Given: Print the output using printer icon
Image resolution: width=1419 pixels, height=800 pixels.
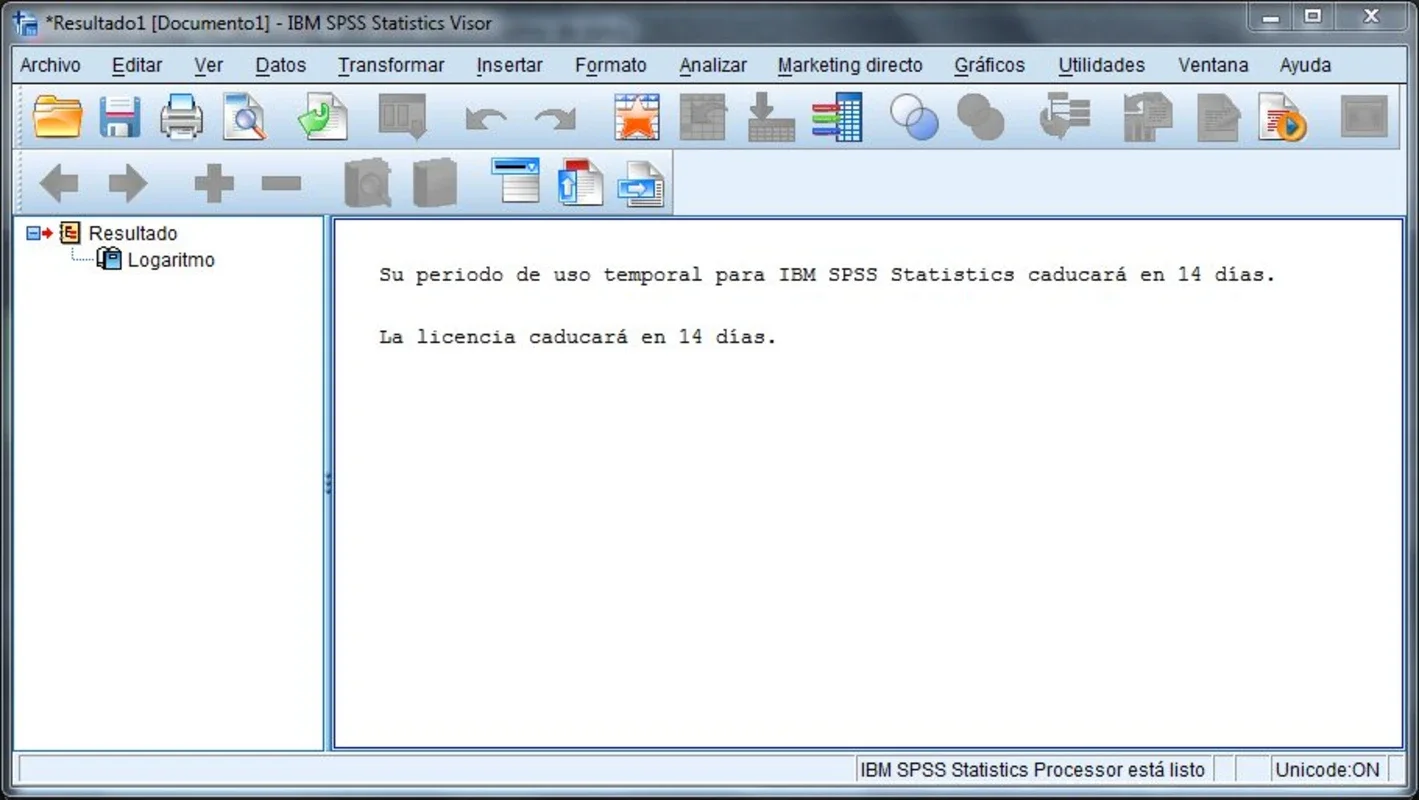Looking at the screenshot, I should click(x=182, y=117).
